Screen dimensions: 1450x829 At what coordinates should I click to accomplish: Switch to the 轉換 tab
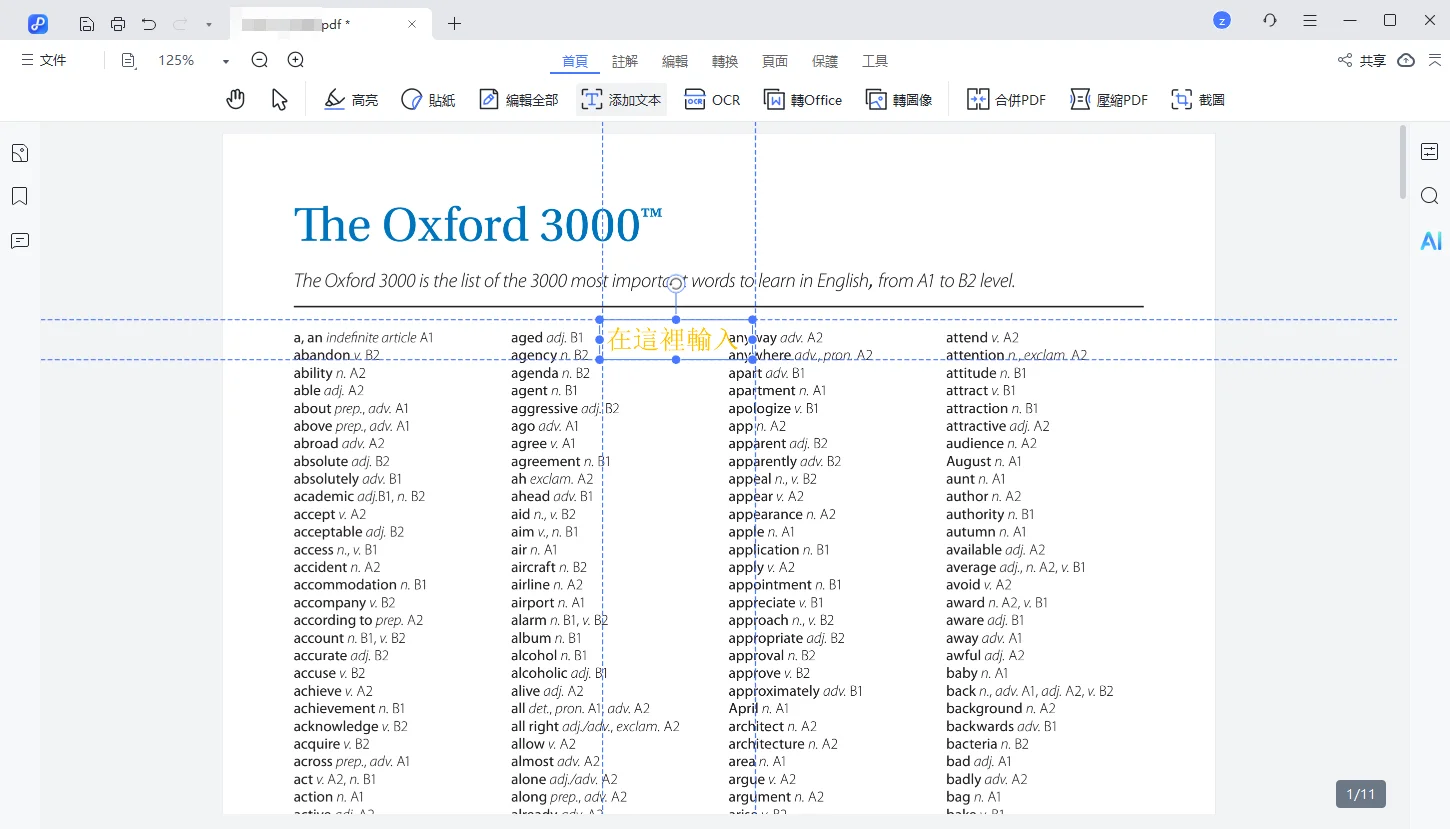click(725, 61)
